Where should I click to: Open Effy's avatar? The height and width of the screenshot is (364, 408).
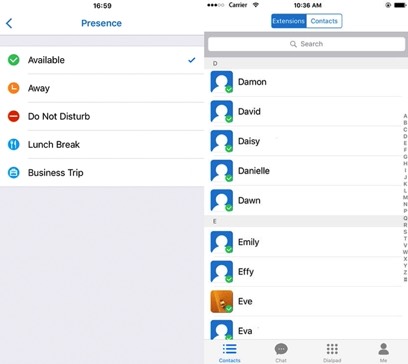(222, 272)
